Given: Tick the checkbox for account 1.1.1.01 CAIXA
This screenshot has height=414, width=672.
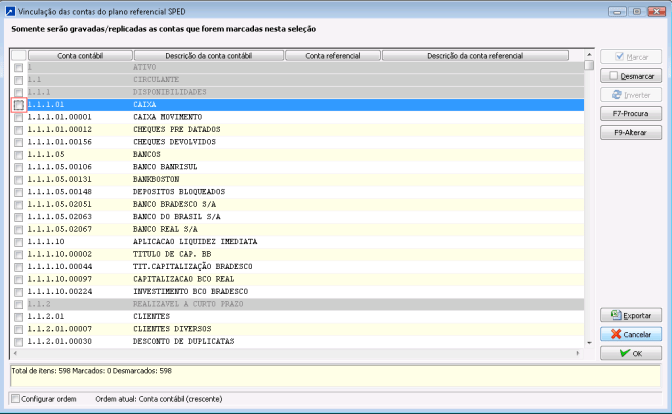Looking at the screenshot, I should point(18,105).
